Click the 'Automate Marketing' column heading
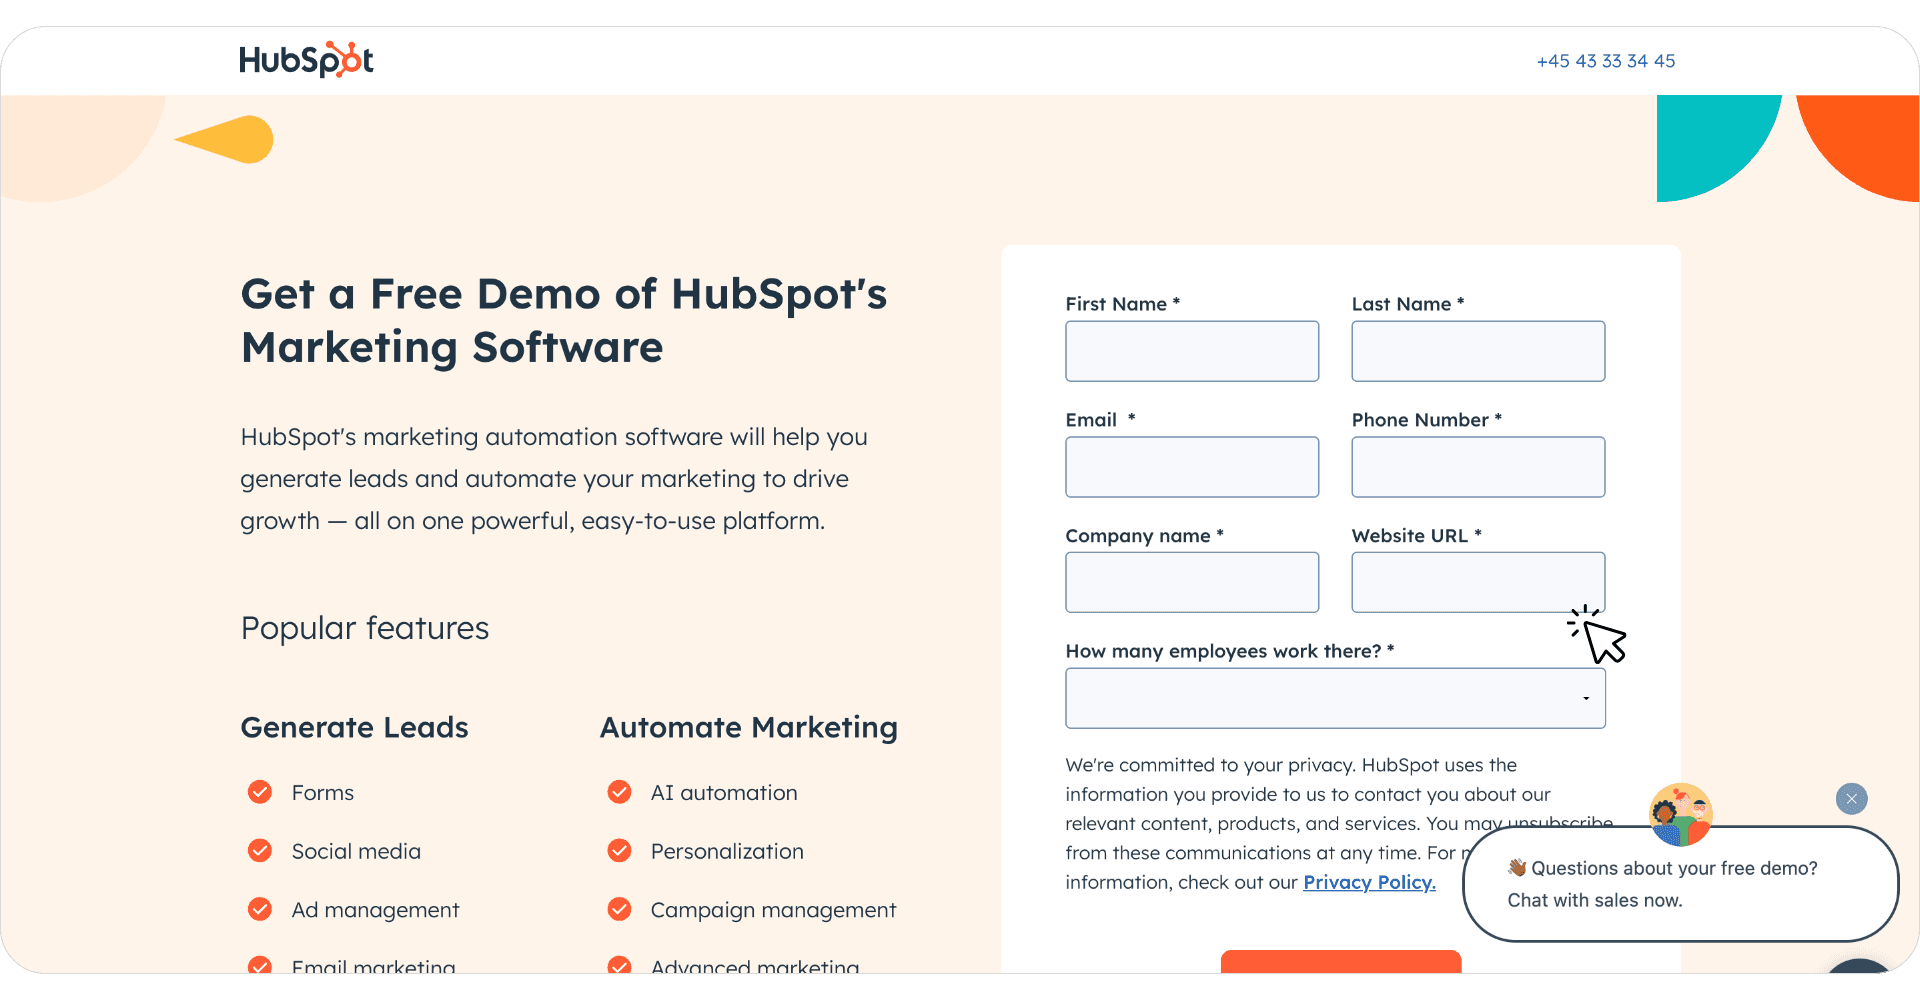This screenshot has height=1000, width=1920. (x=749, y=727)
